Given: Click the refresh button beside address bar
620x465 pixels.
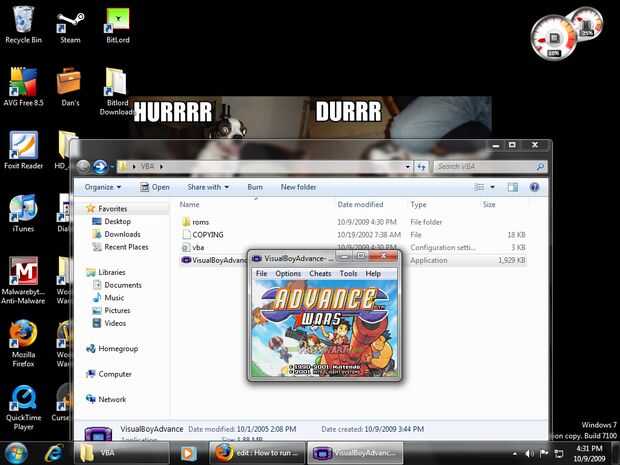Looking at the screenshot, I should [422, 166].
